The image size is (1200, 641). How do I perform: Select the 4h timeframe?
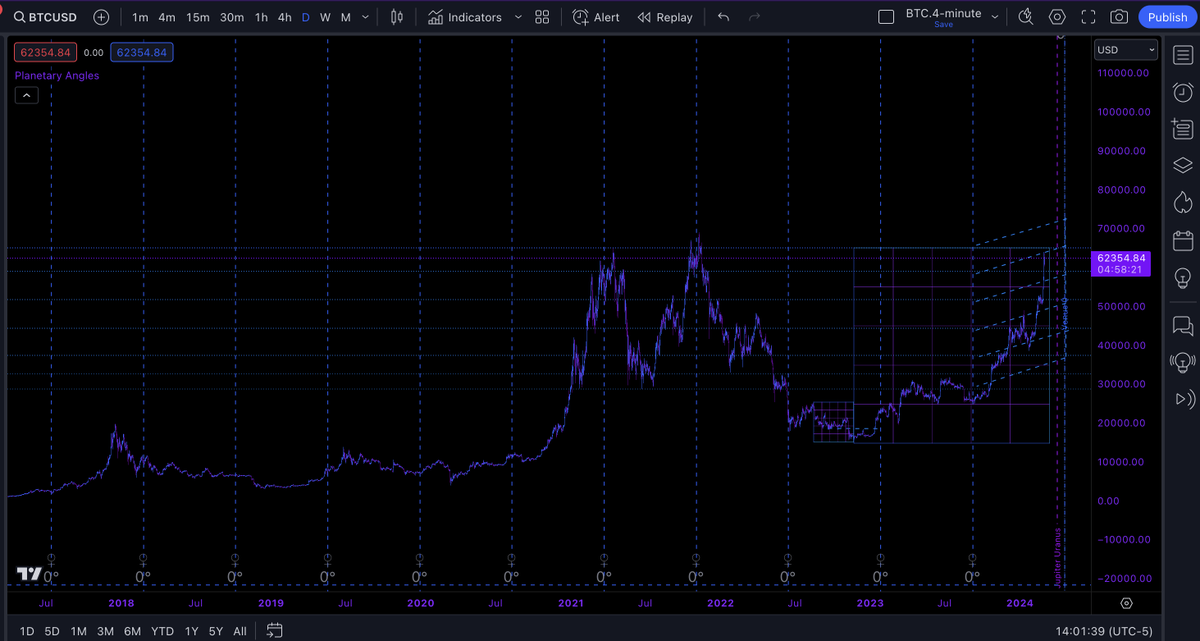click(285, 17)
